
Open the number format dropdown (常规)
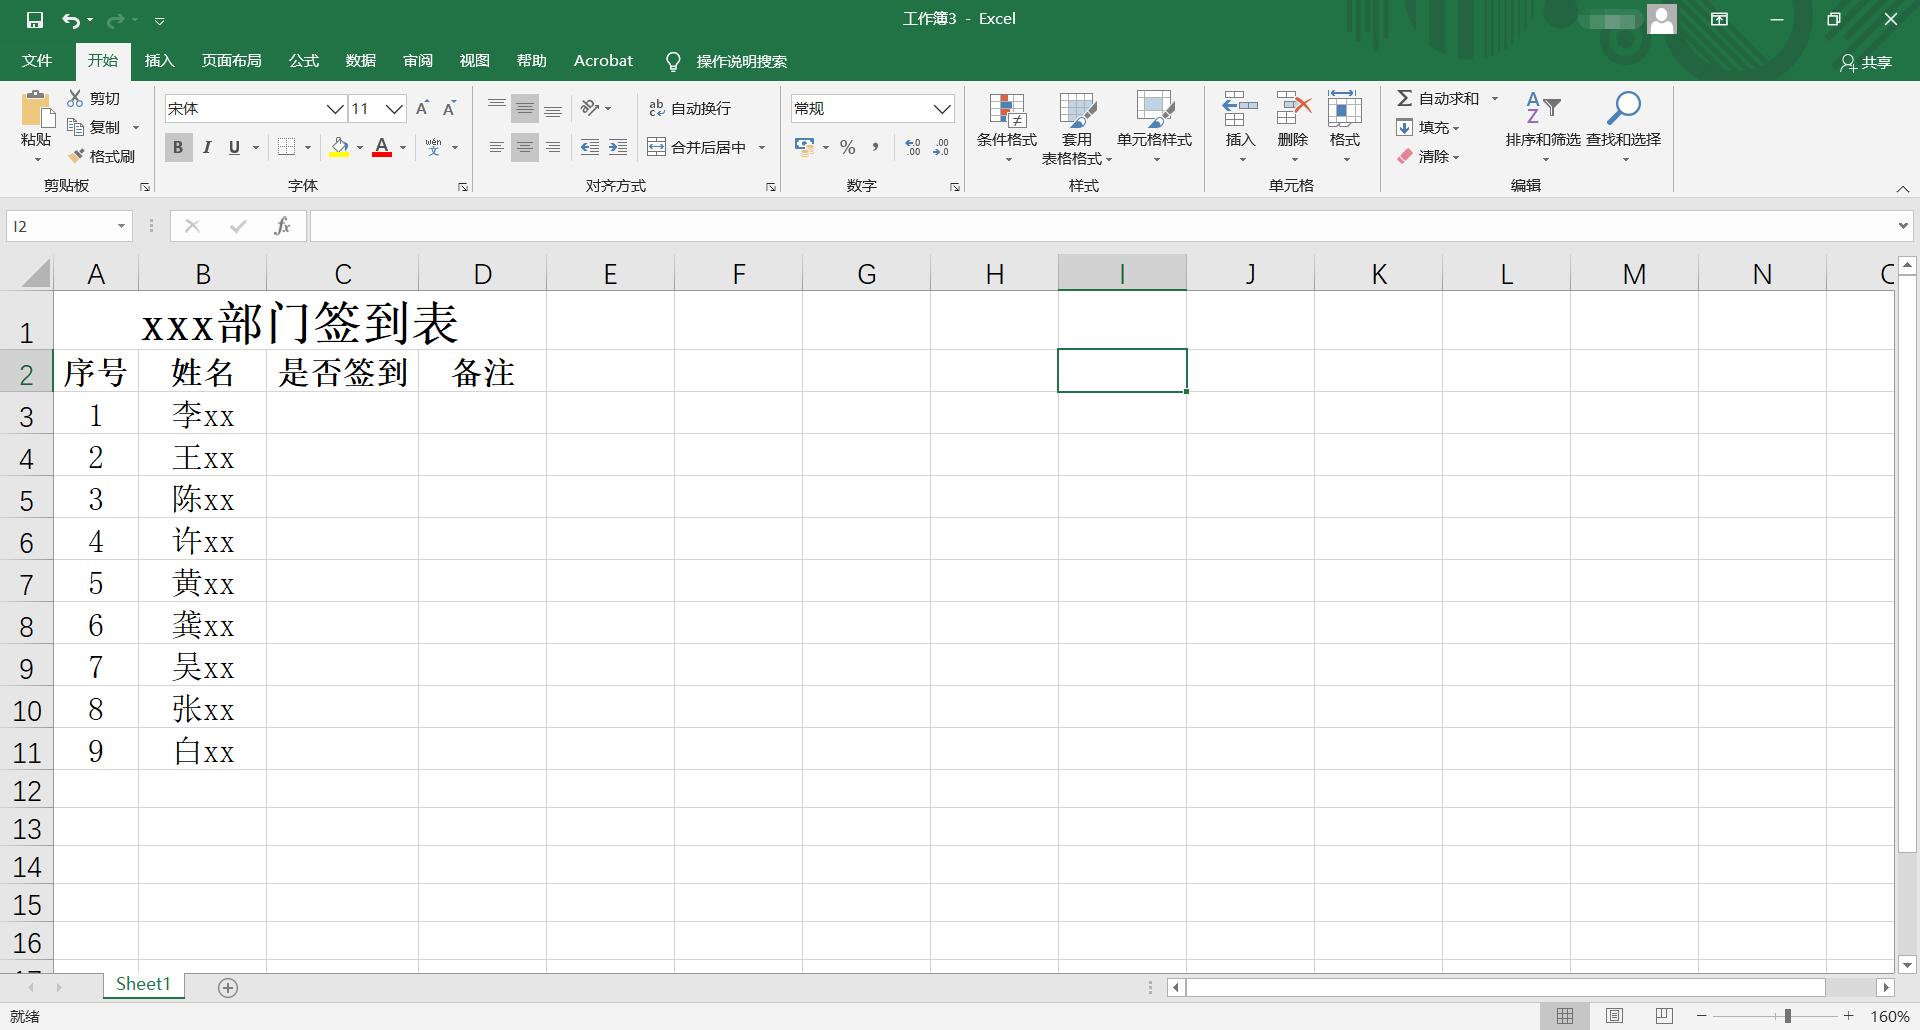point(941,108)
